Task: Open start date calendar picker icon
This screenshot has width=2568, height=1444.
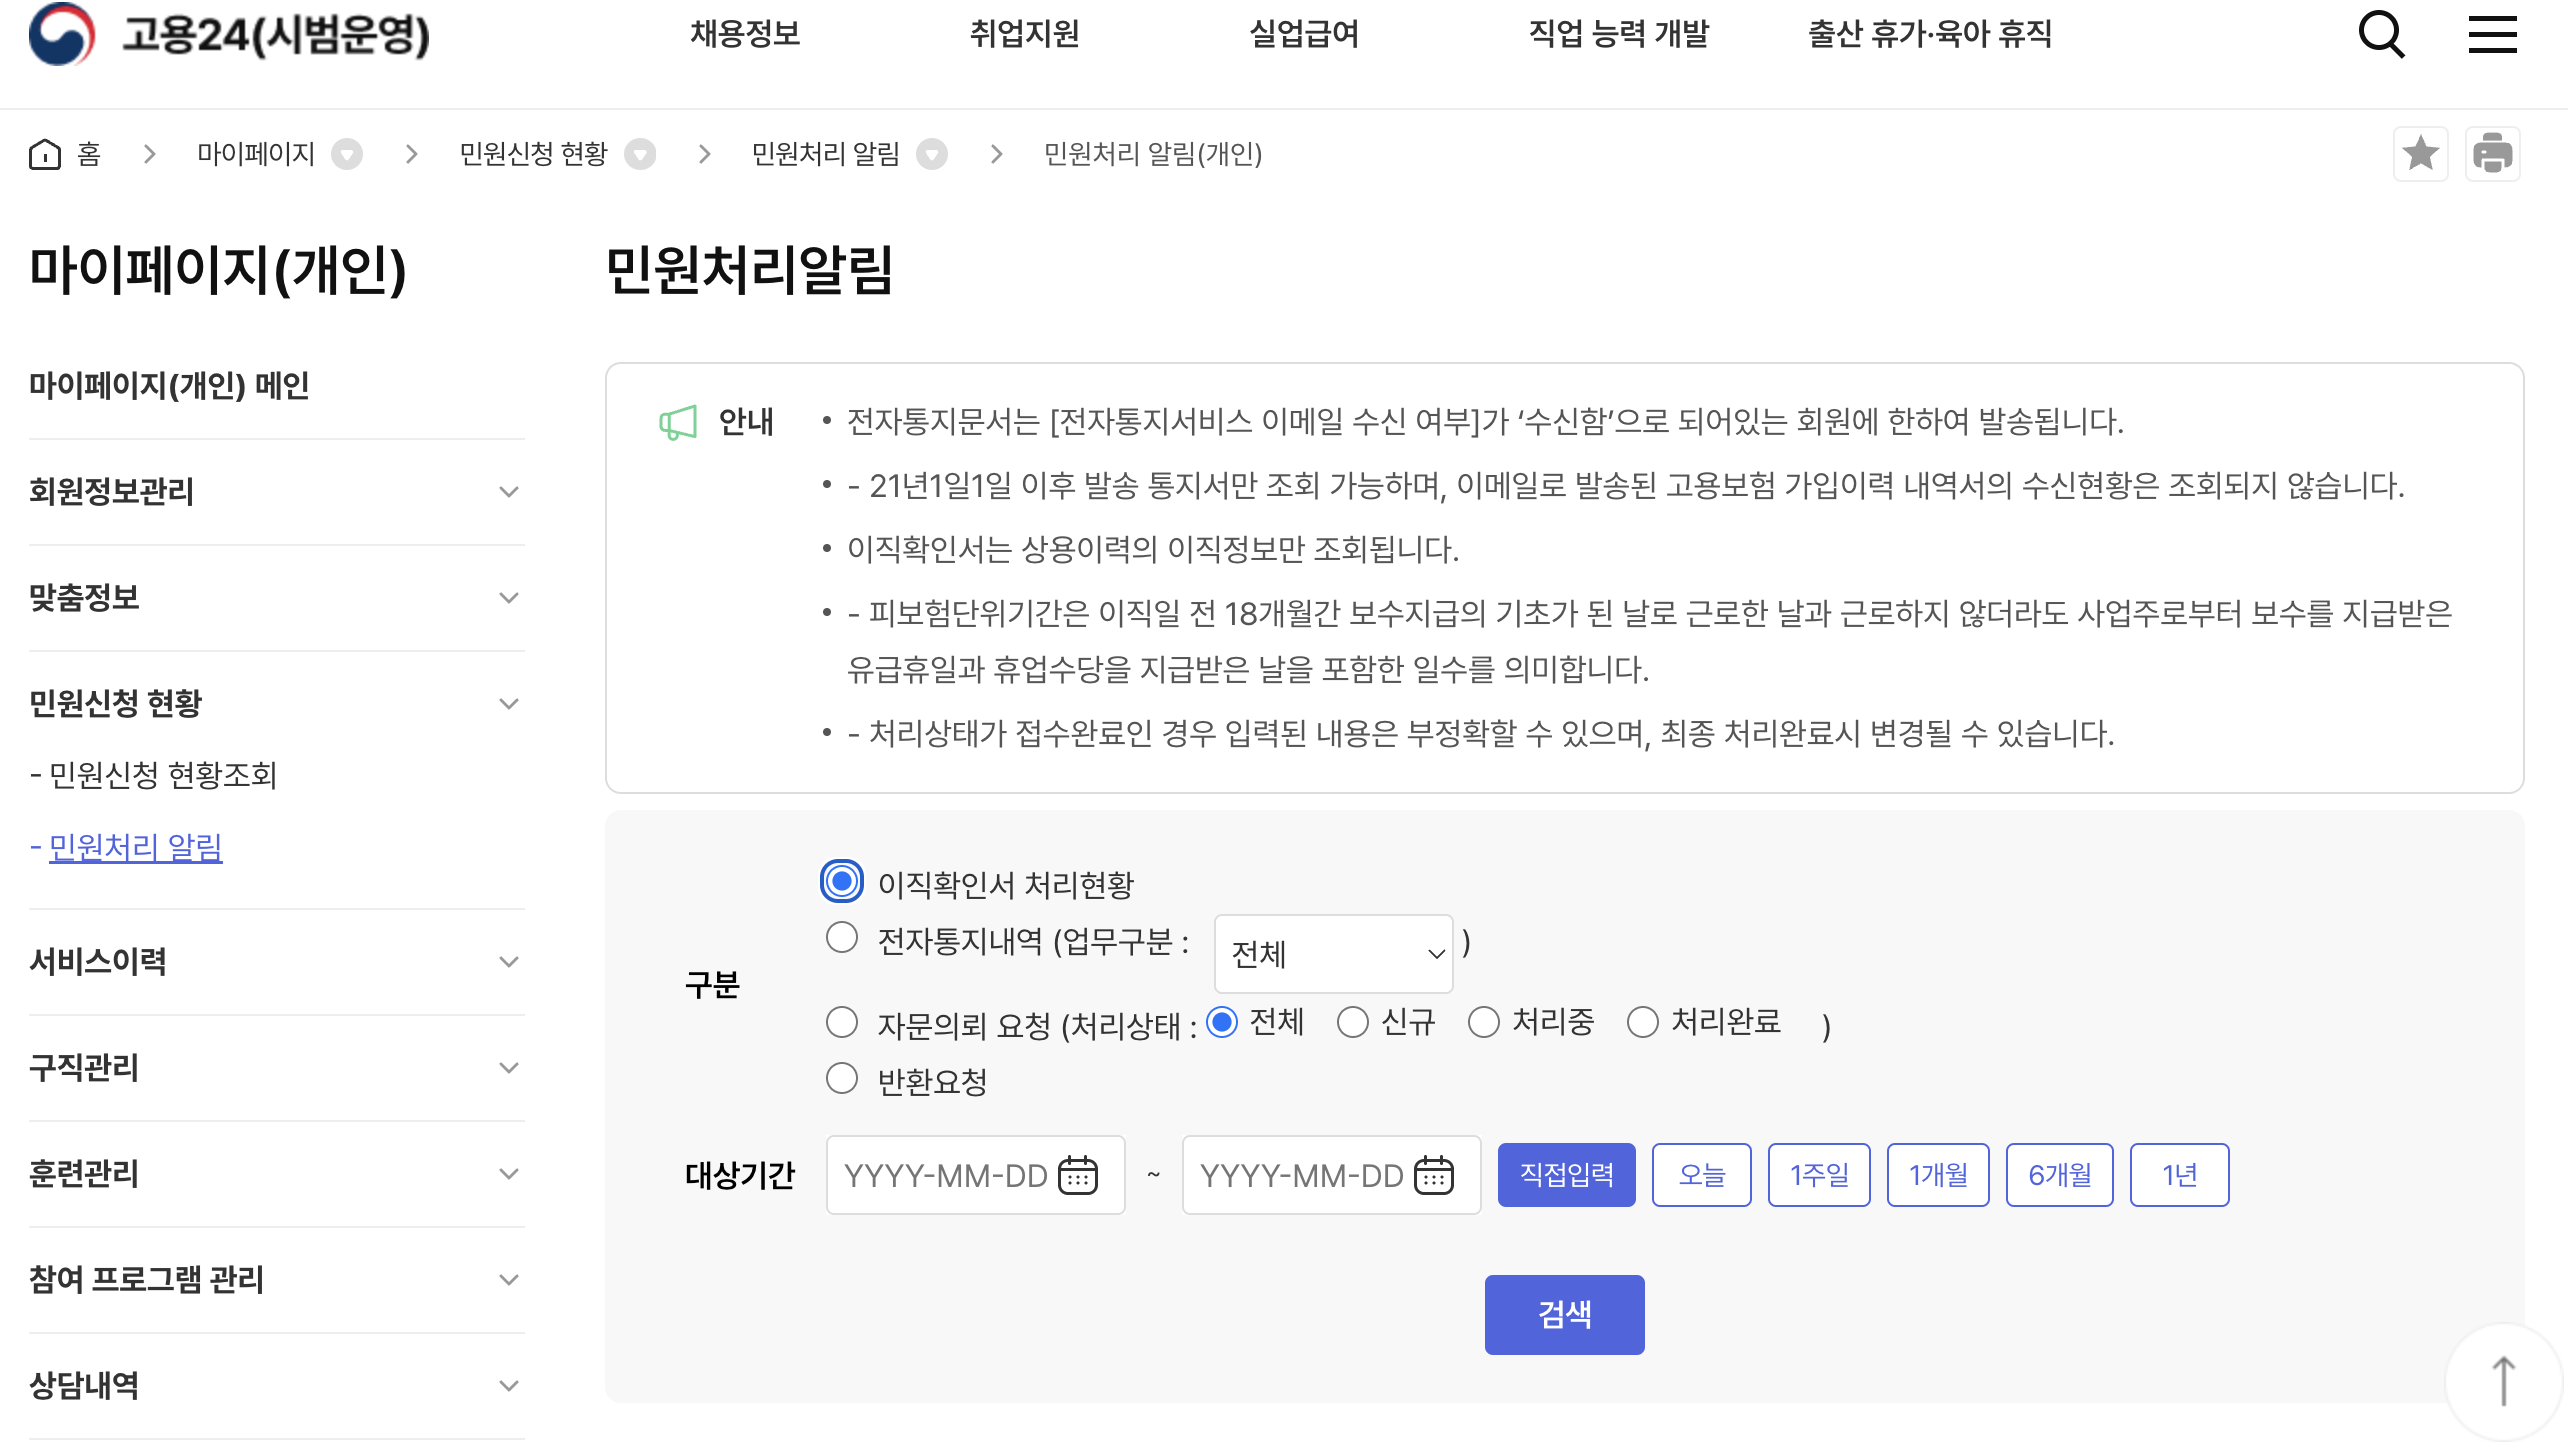Action: coord(1078,1175)
